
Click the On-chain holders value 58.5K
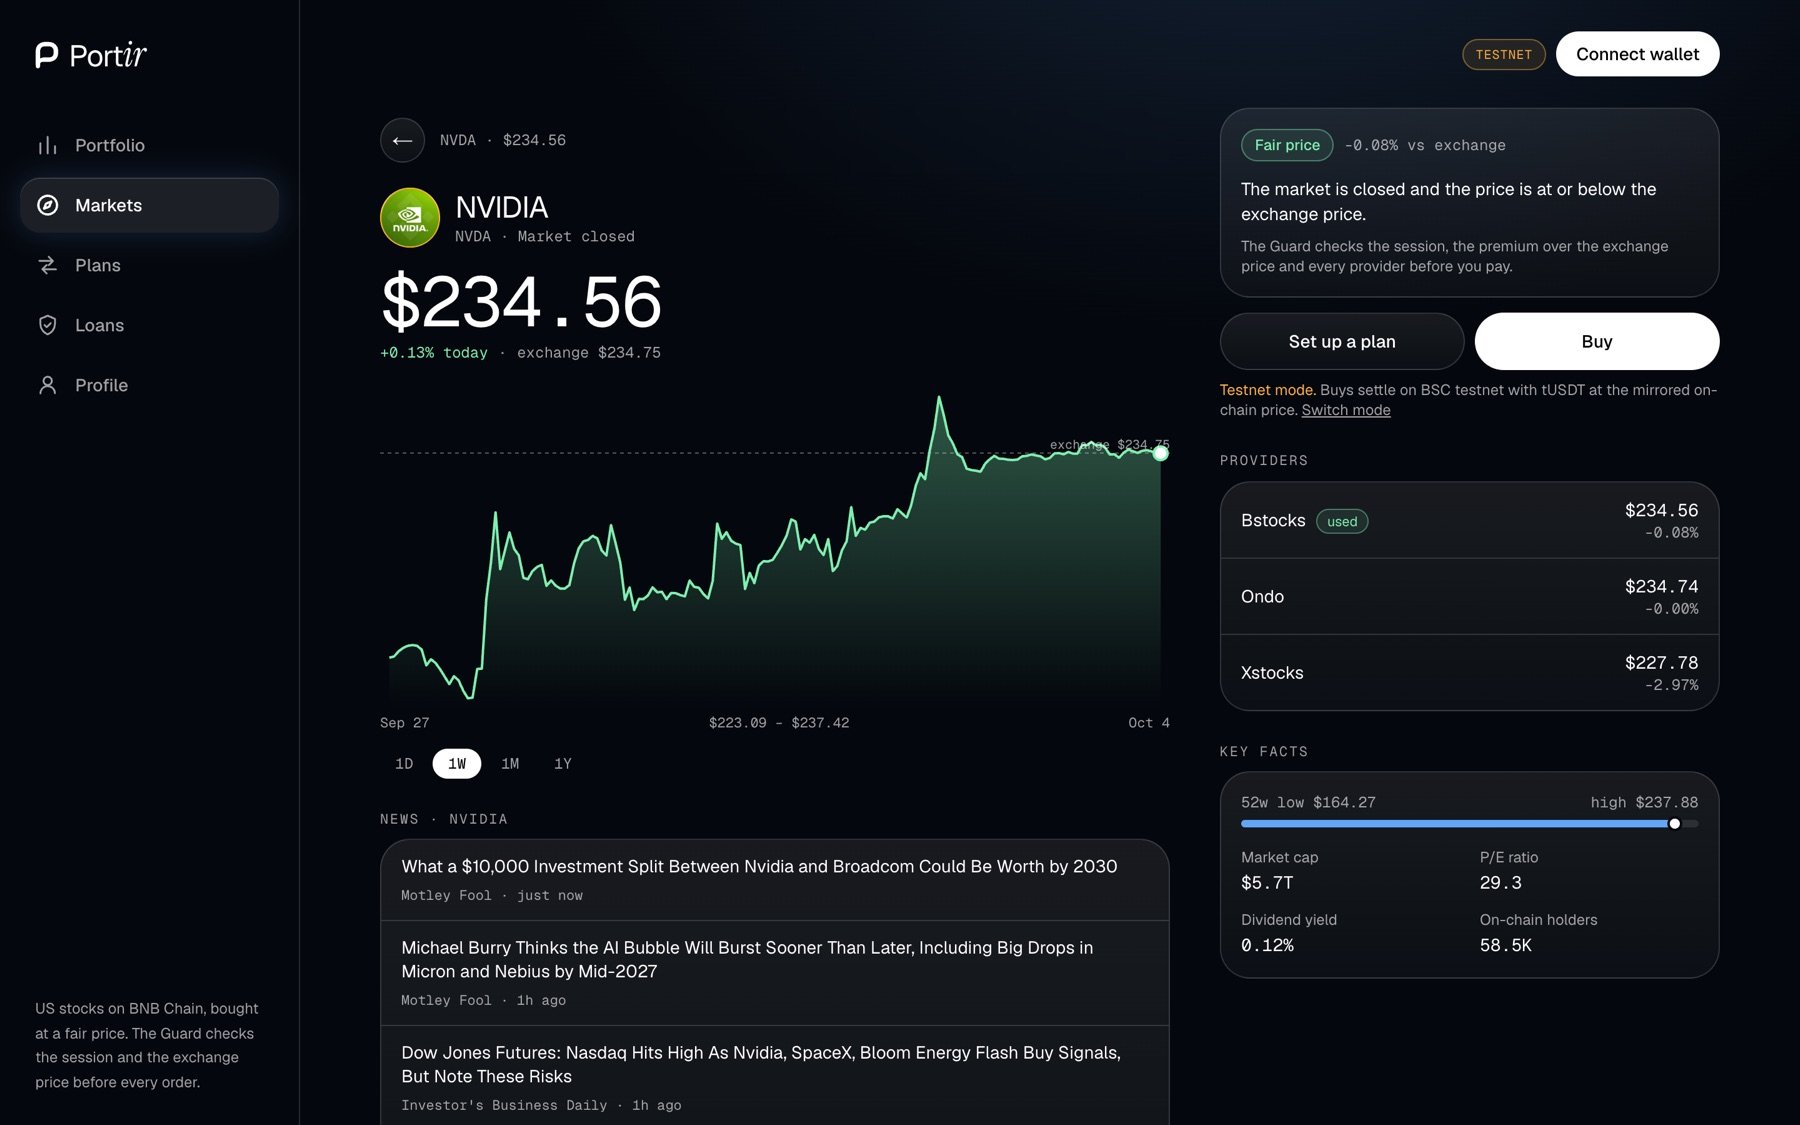tap(1506, 946)
